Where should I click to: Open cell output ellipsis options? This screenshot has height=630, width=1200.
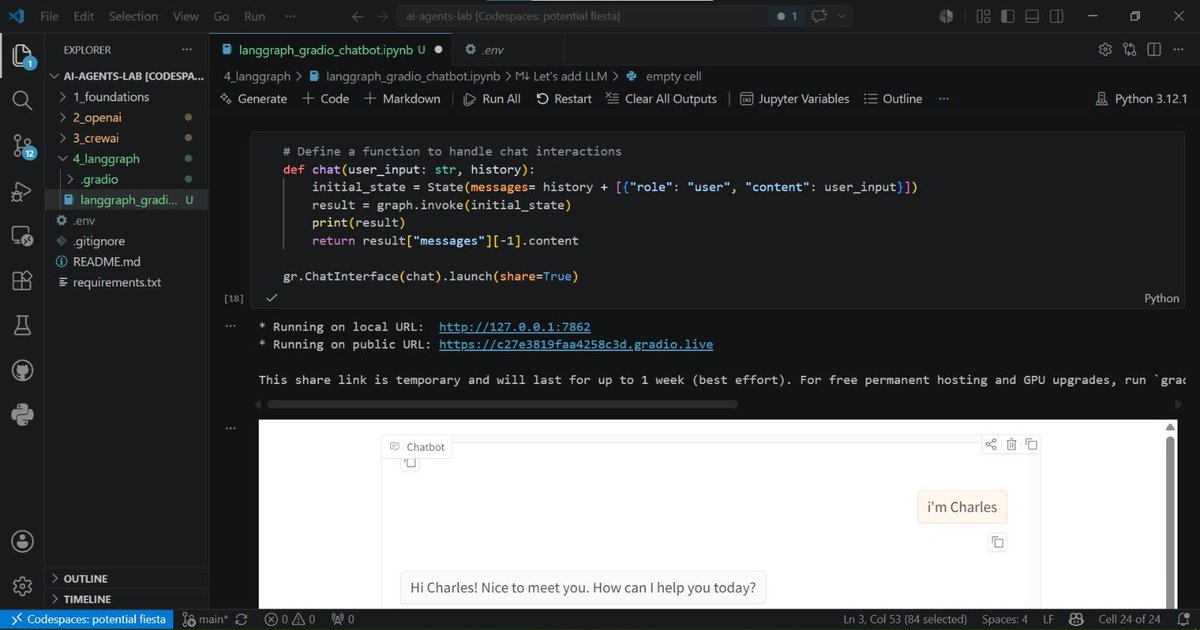click(x=232, y=326)
